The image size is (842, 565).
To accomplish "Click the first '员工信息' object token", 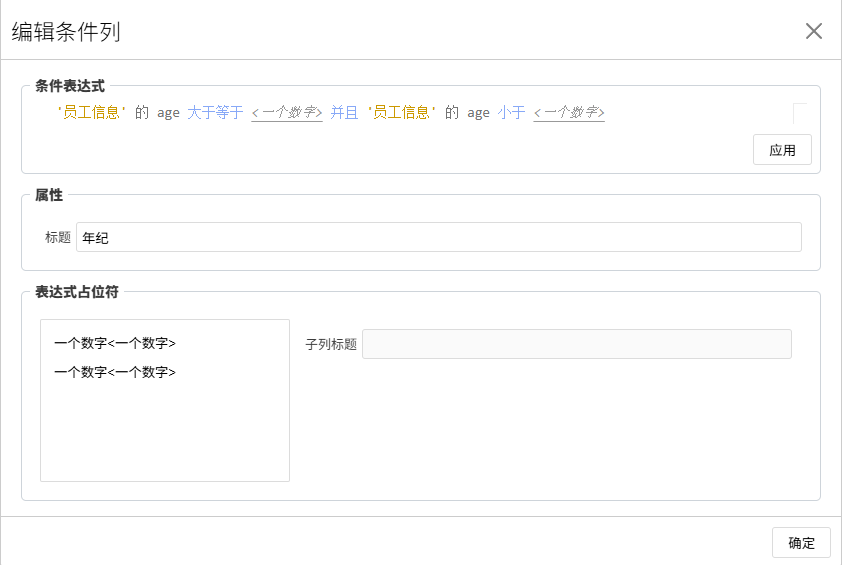I will click(x=92, y=113).
